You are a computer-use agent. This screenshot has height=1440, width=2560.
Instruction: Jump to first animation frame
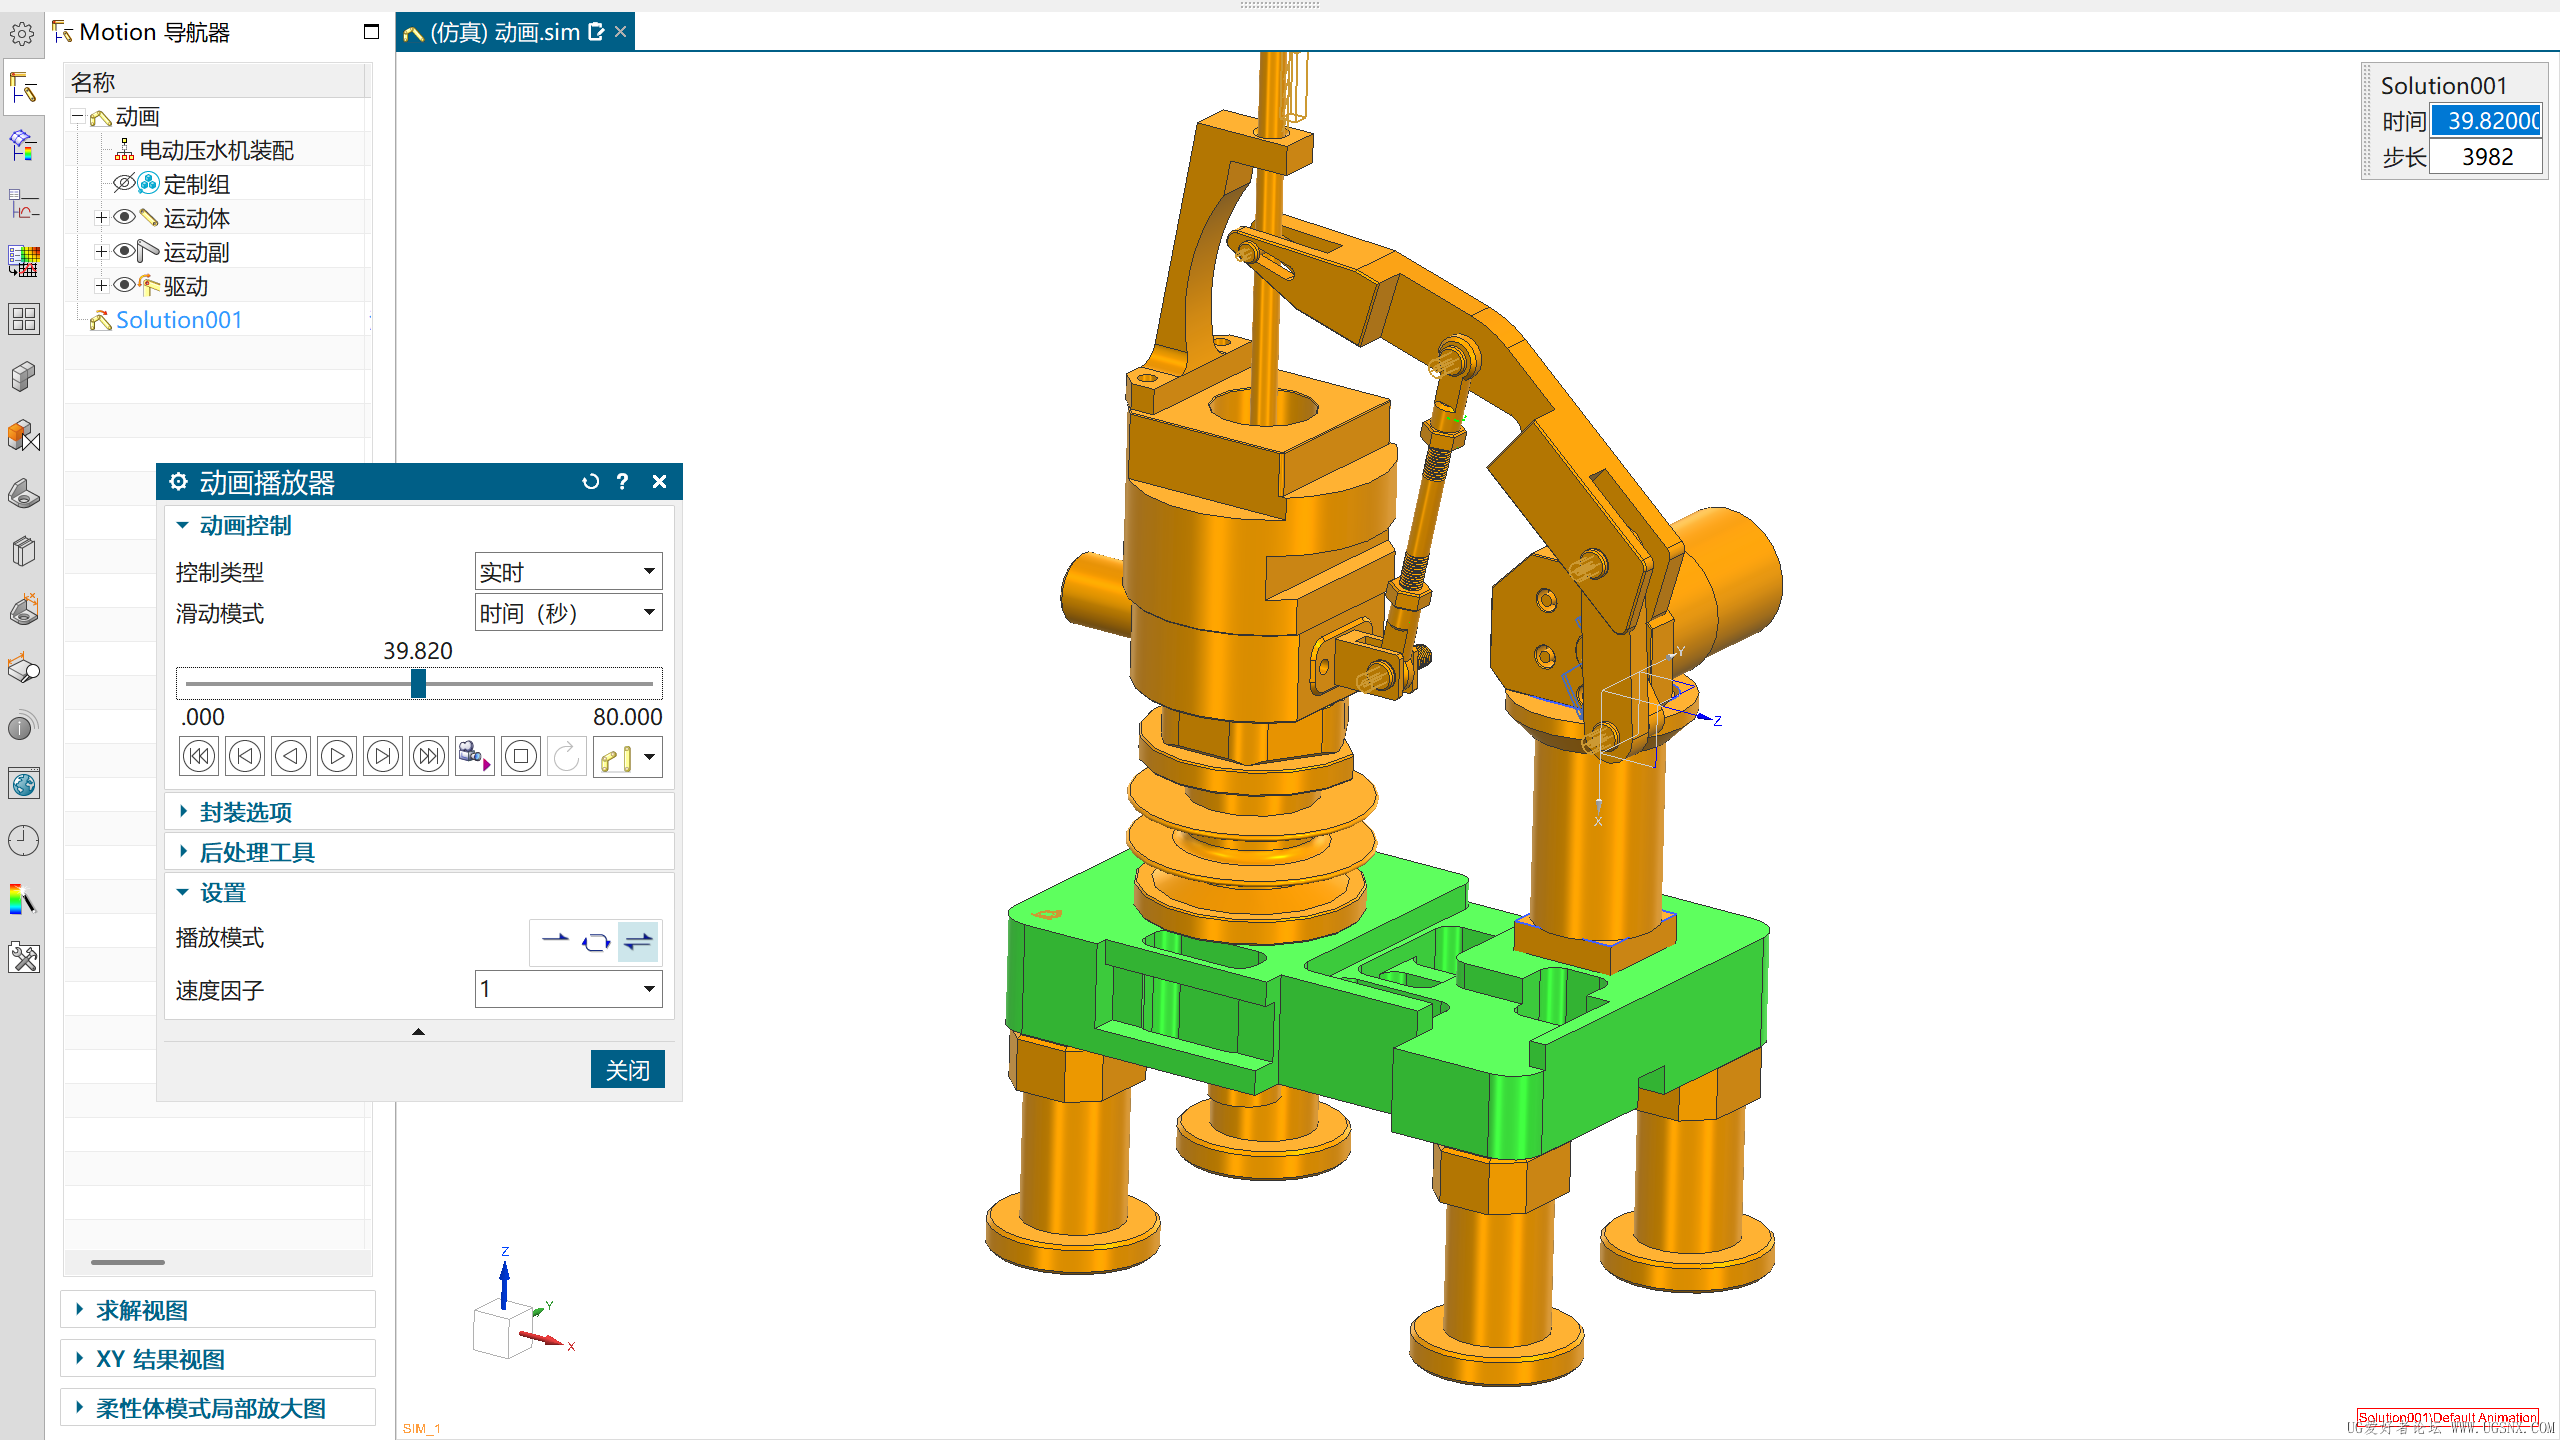(199, 757)
